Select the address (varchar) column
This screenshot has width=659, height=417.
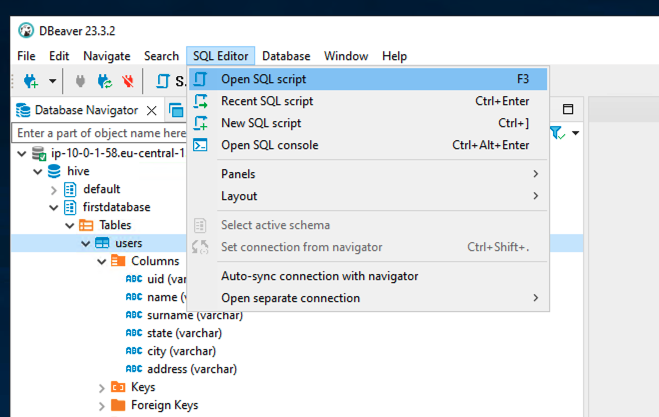192,369
